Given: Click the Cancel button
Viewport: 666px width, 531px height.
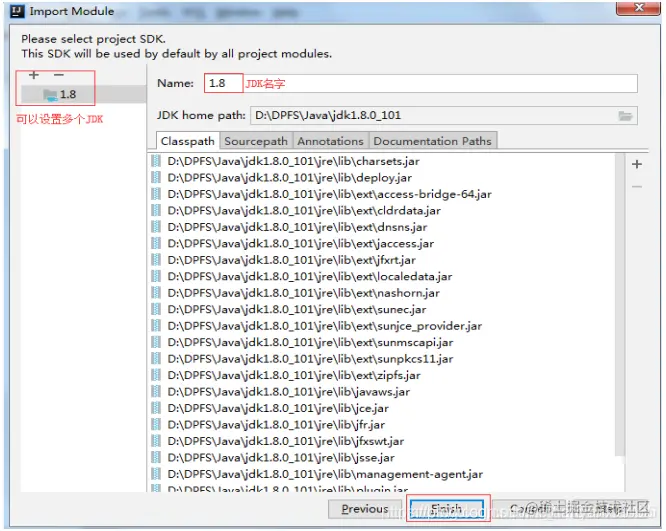Looking at the screenshot, I should point(529,509).
